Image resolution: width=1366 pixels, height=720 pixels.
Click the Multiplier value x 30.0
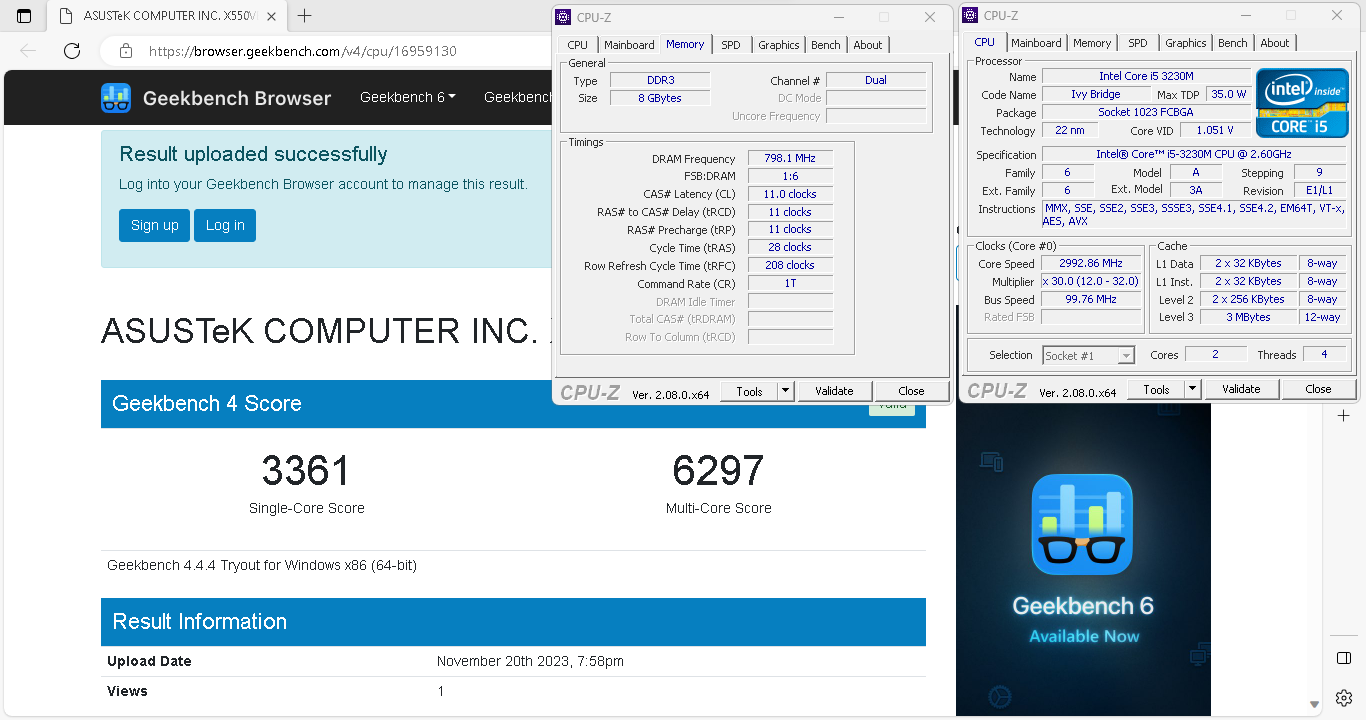pyautogui.click(x=1091, y=281)
